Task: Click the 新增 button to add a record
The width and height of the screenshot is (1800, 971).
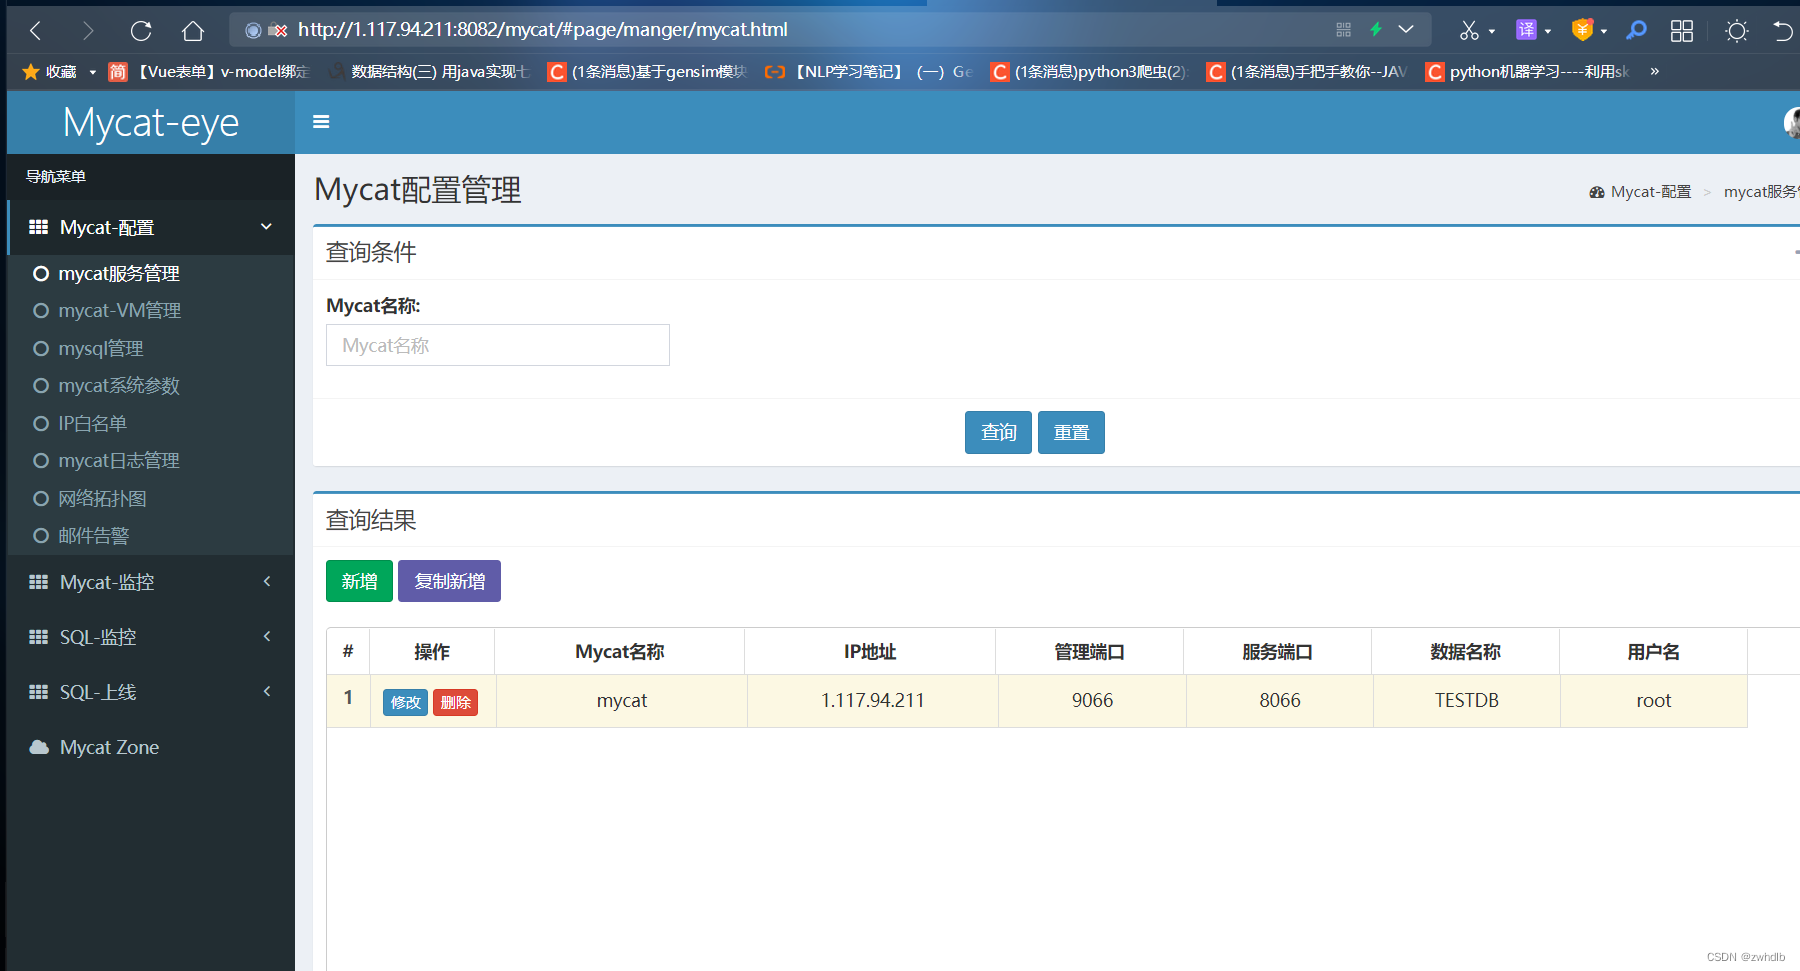Action: coord(358,581)
